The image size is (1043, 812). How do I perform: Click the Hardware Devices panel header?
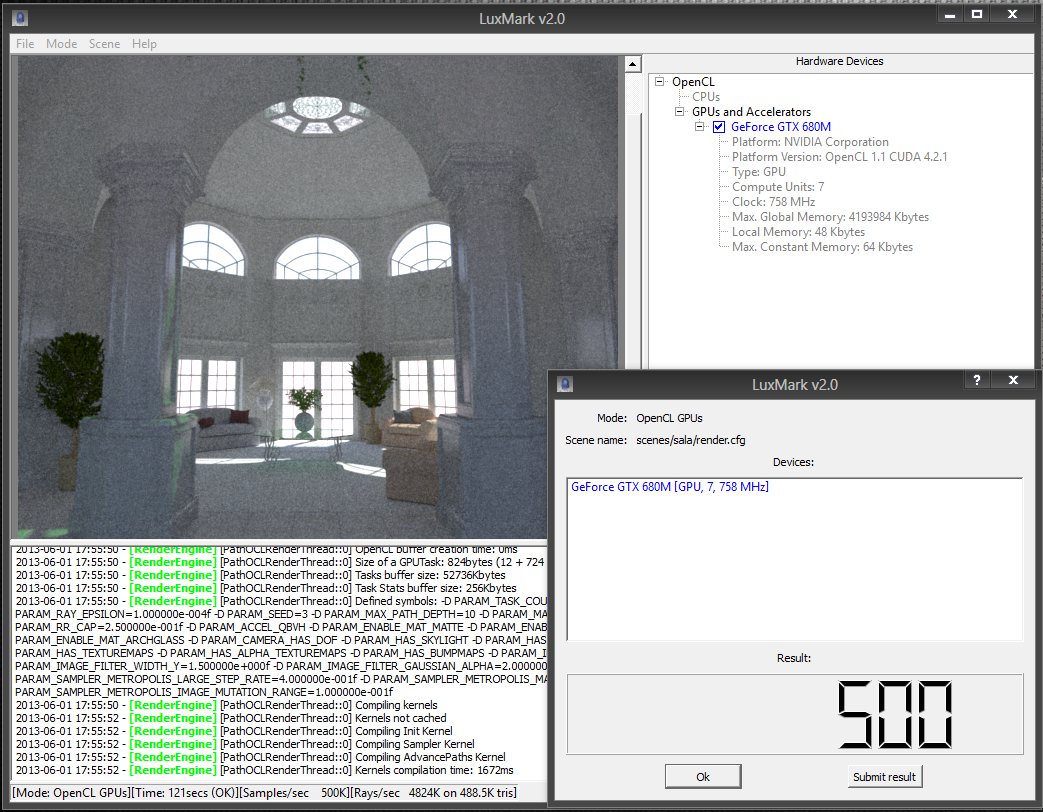click(x=839, y=61)
